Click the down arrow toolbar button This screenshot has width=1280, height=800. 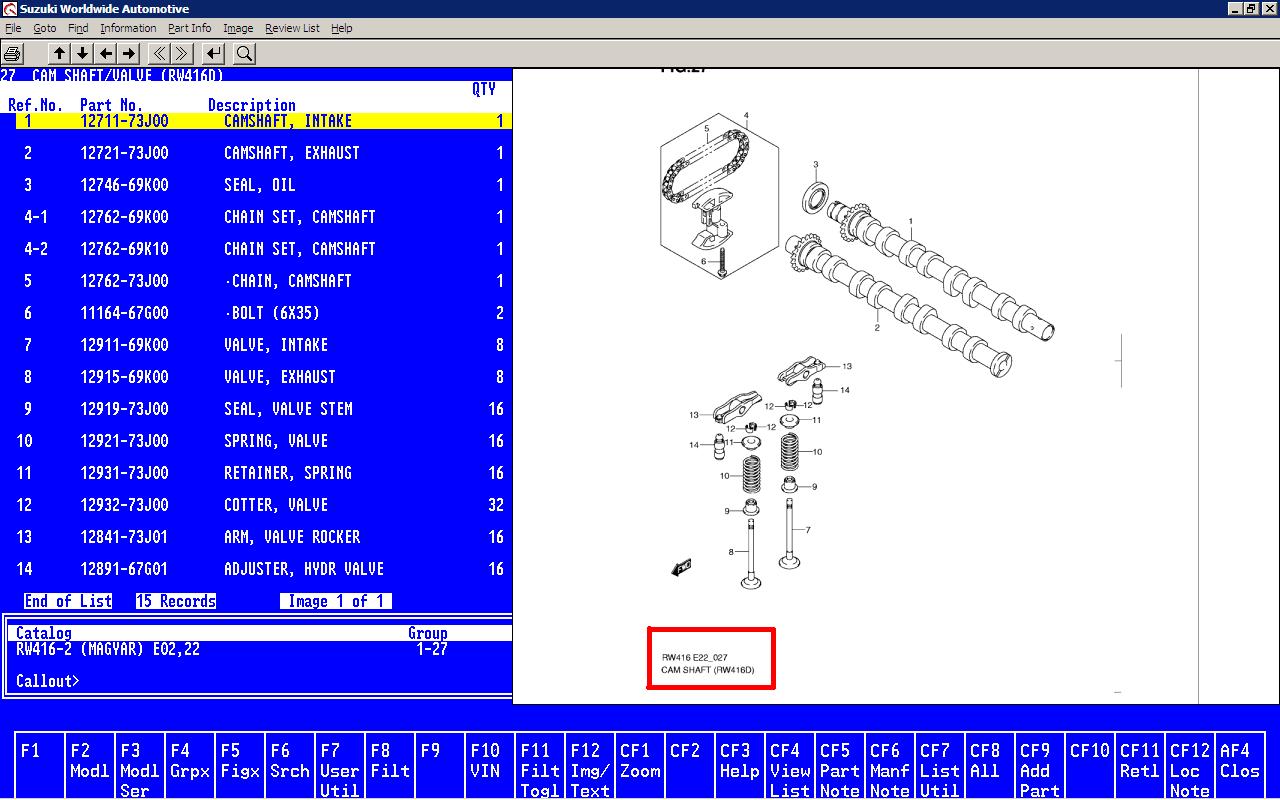(82, 54)
